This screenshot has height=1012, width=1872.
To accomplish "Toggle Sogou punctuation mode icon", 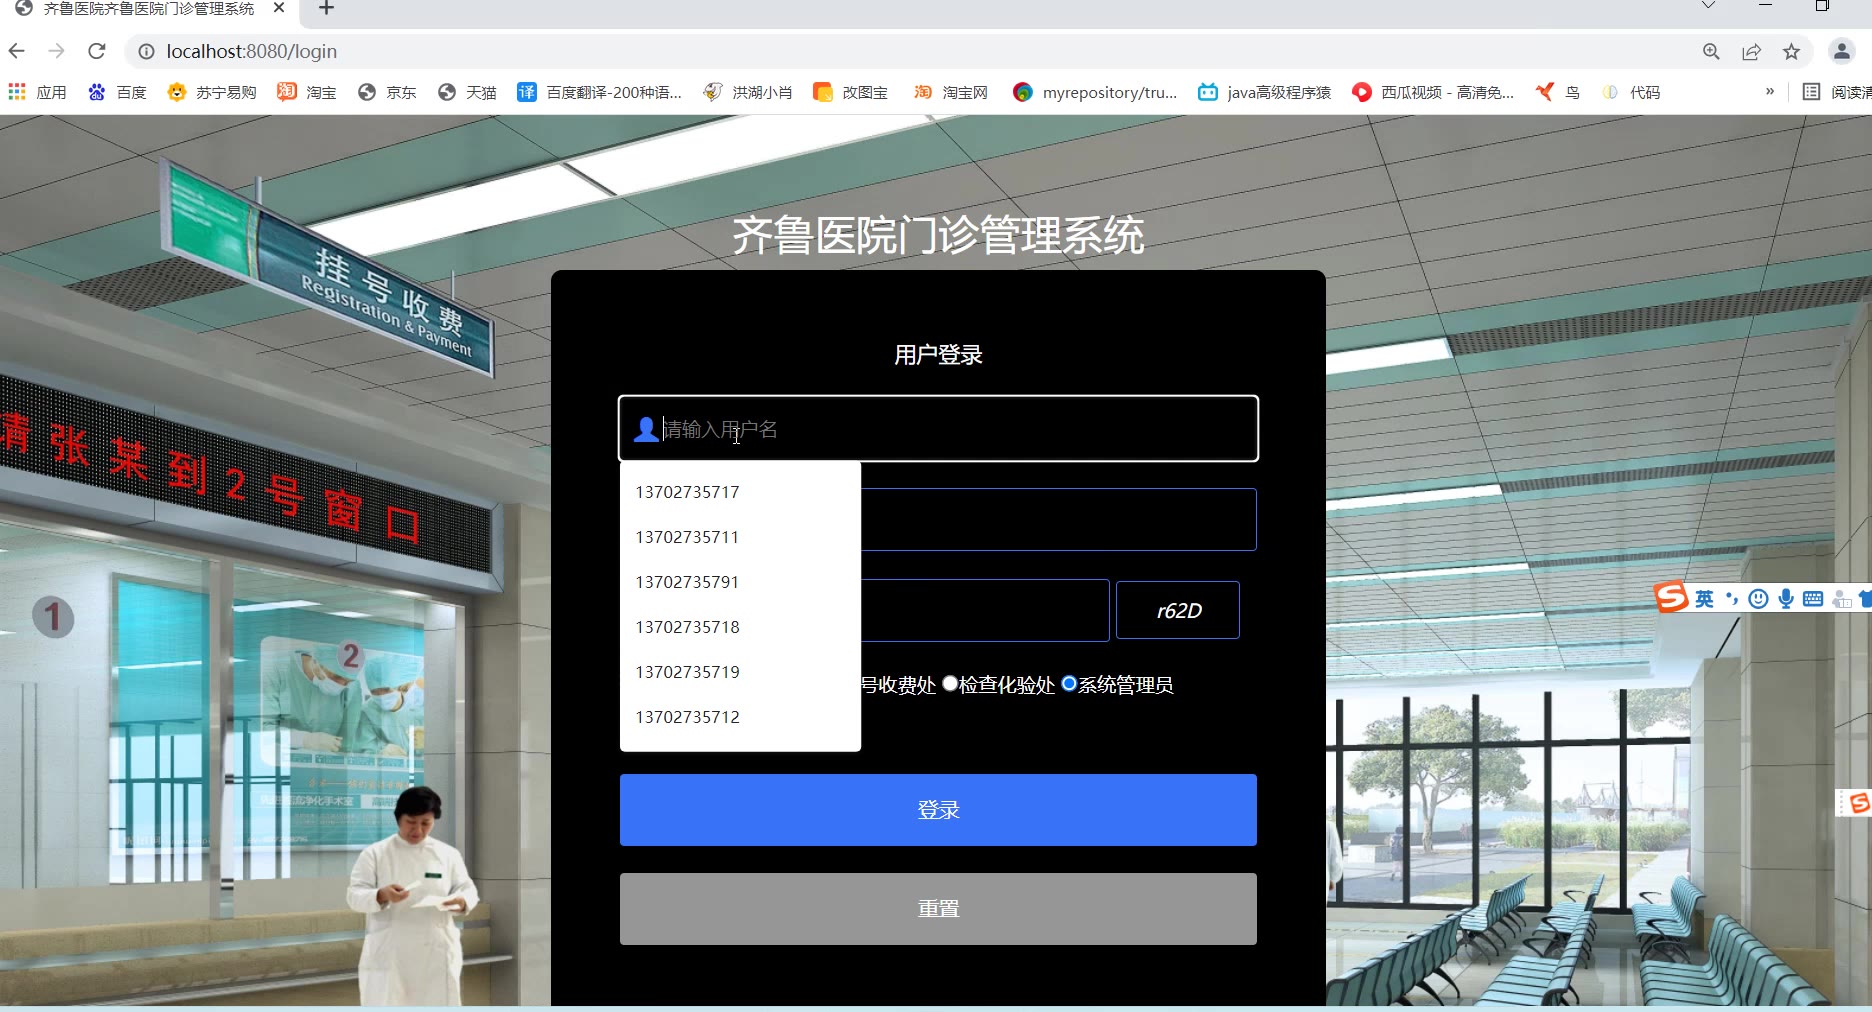I will point(1732,598).
